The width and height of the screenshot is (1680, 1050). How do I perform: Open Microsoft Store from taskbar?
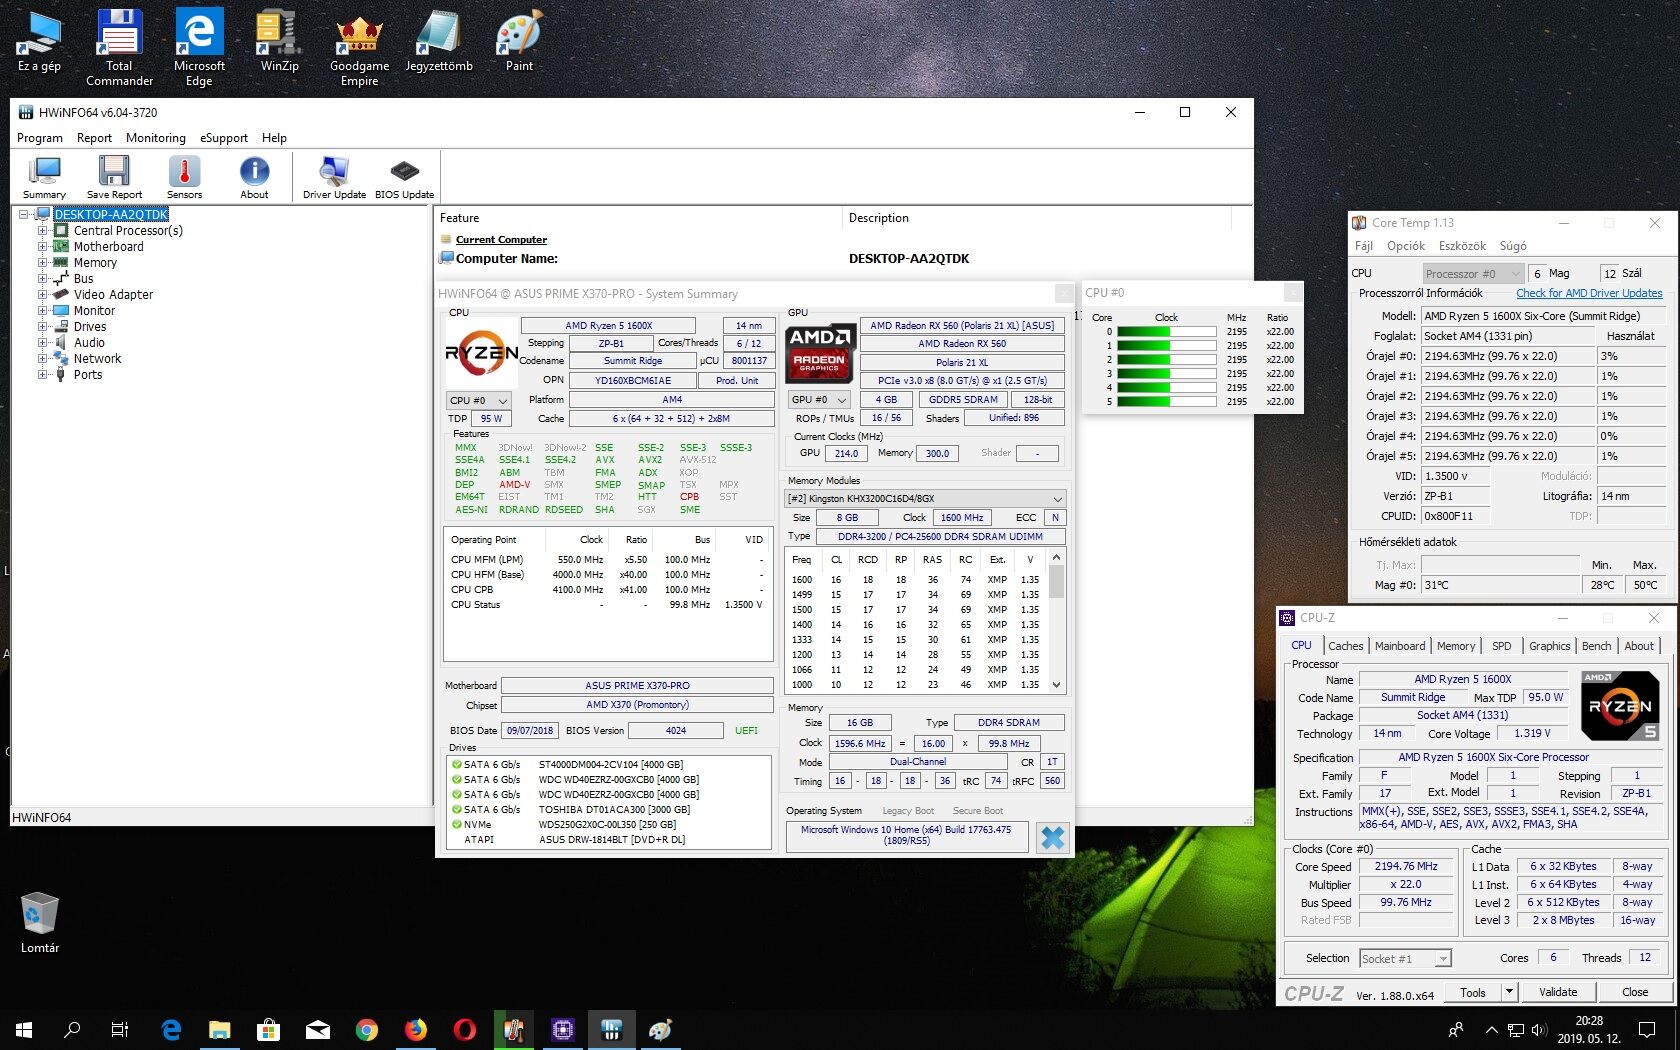(268, 1029)
